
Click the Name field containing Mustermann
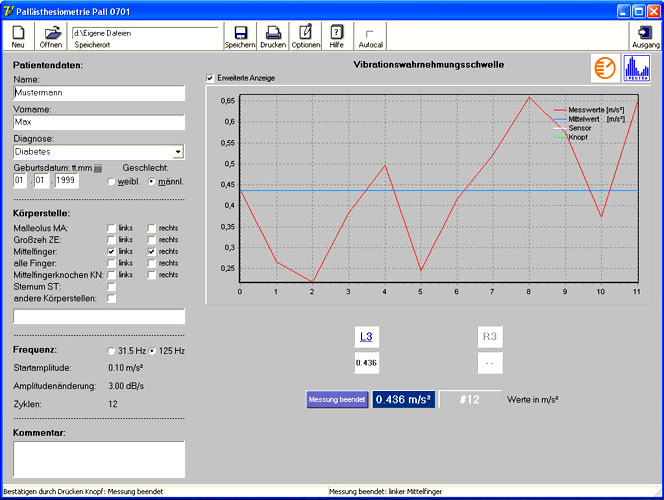(x=99, y=93)
